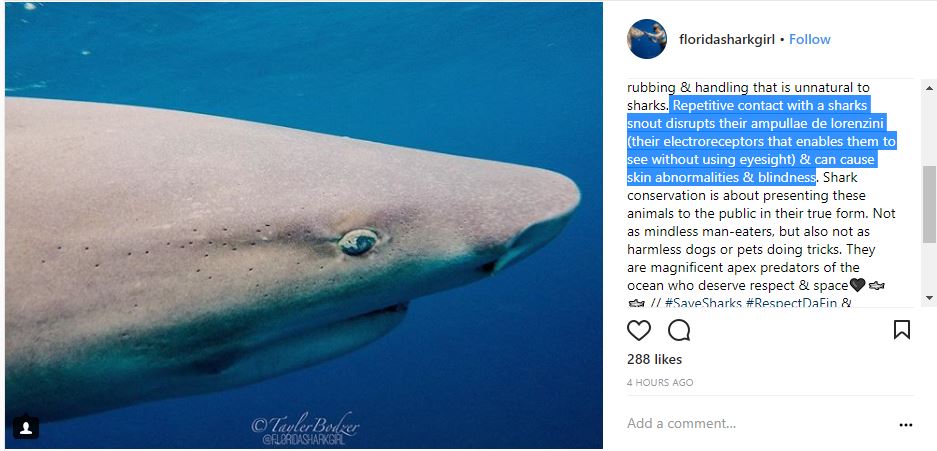Image resolution: width=937 pixels, height=451 pixels.
Task: Open comments via the speech bubble icon
Action: [679, 330]
